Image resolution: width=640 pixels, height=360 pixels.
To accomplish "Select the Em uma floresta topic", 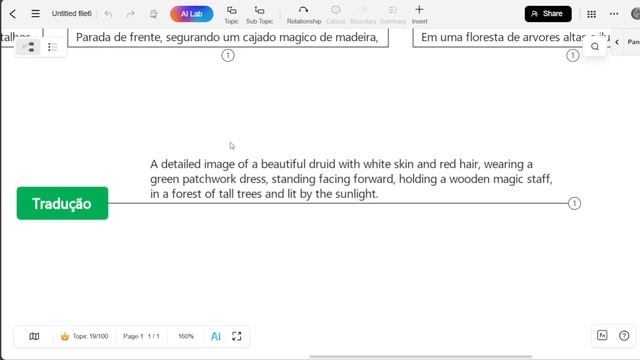I will [512, 38].
